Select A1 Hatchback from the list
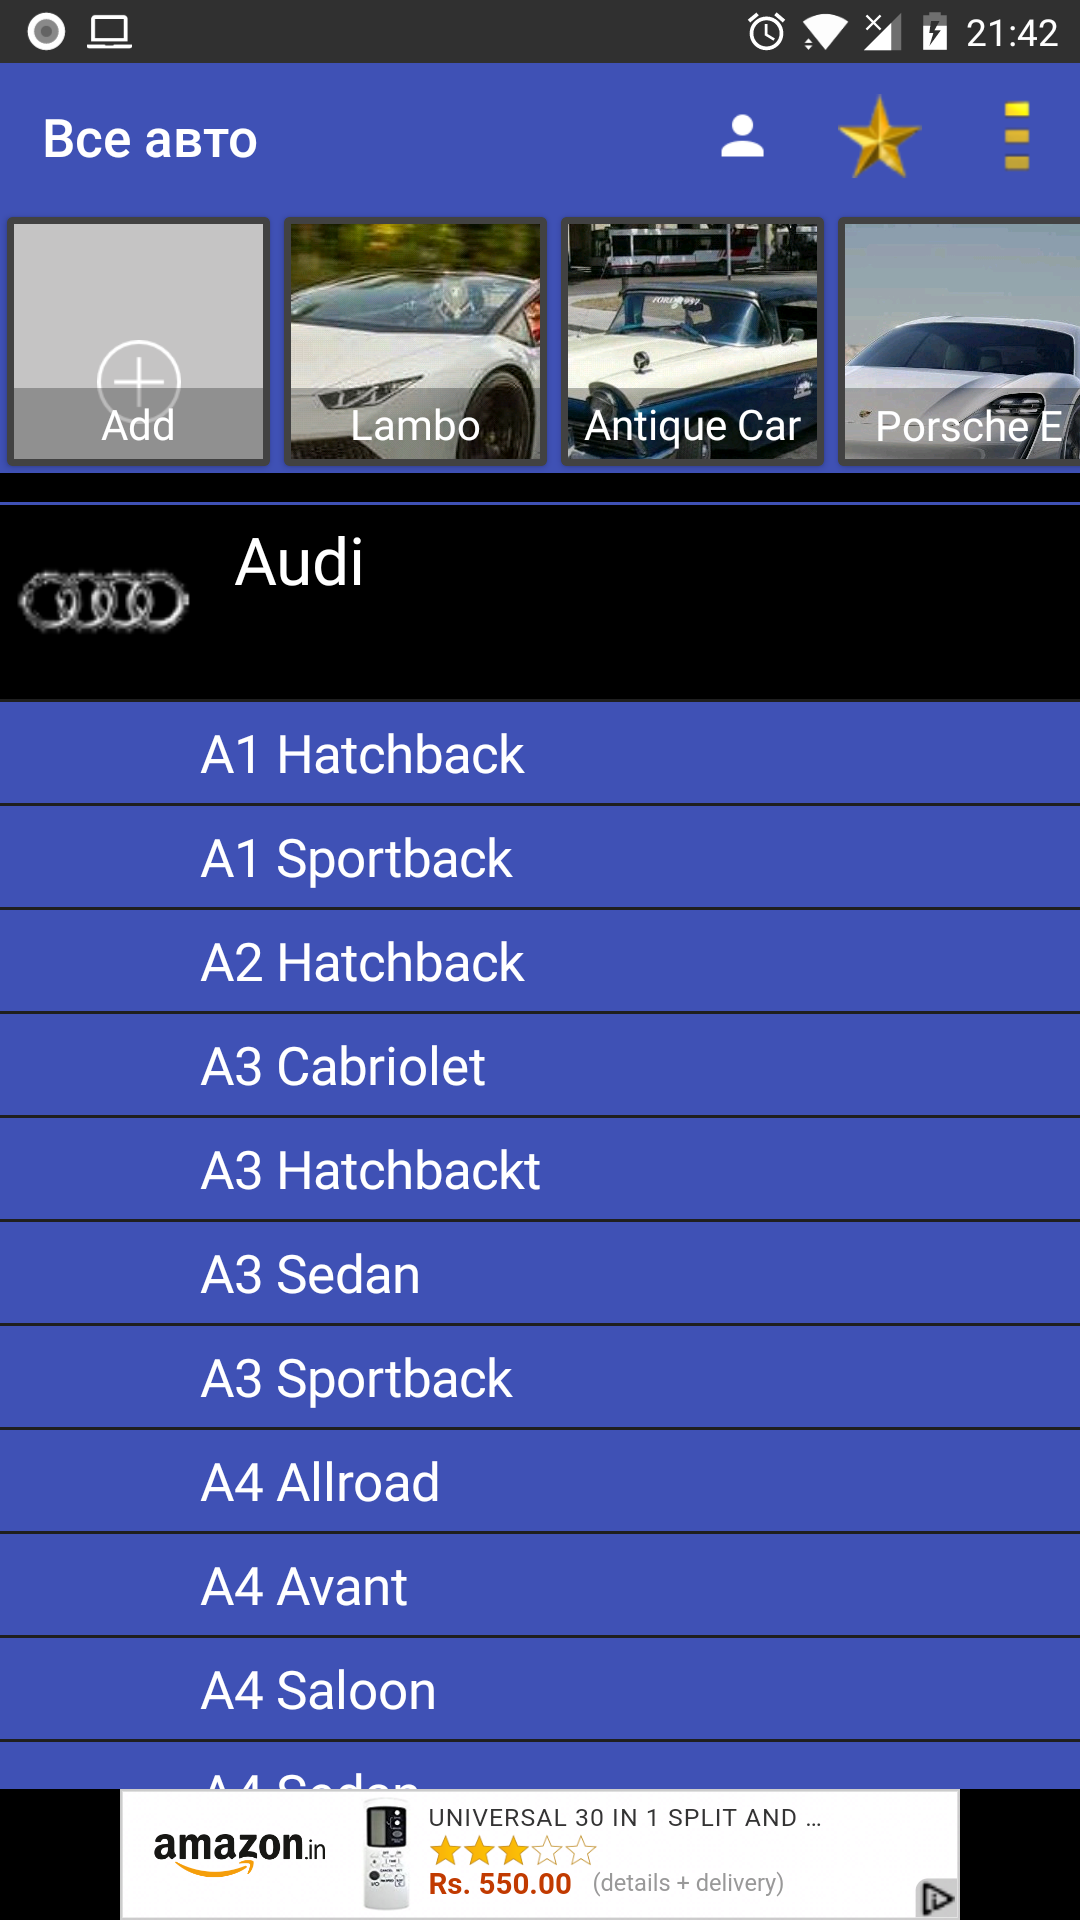The image size is (1080, 1920). click(540, 754)
